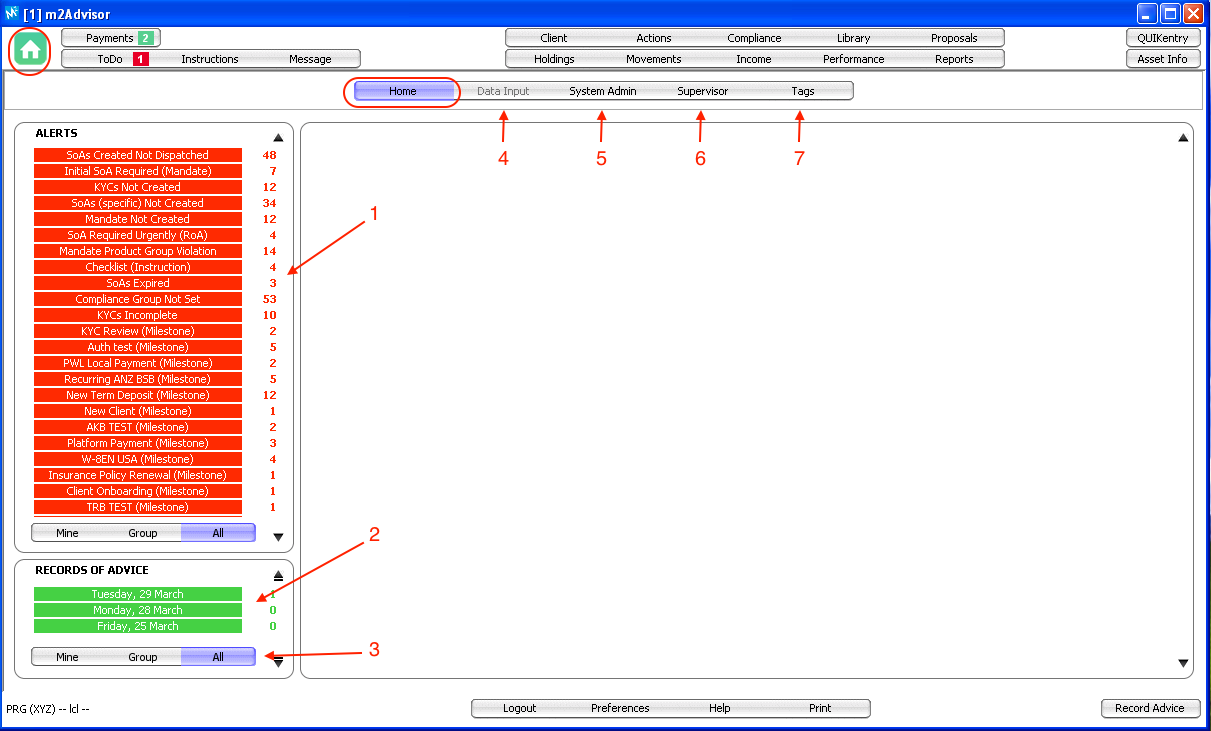Select Group filter in Alerts panel
The width and height of the screenshot is (1211, 731).
click(143, 533)
